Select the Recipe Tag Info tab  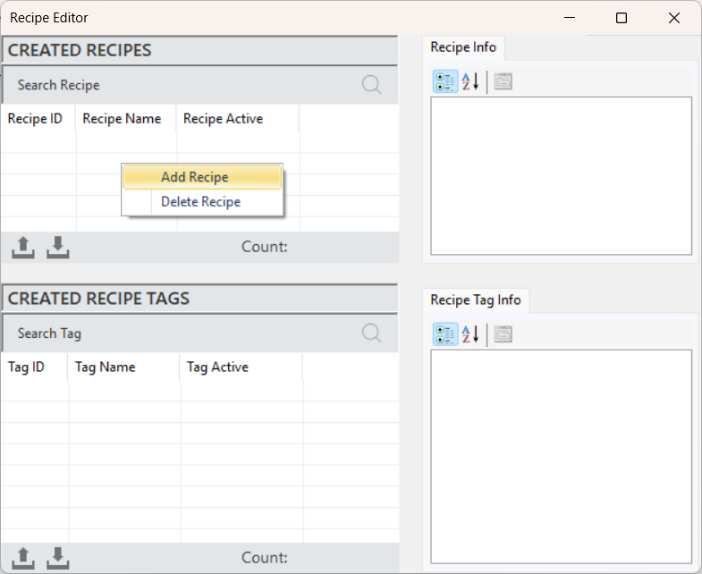(475, 300)
